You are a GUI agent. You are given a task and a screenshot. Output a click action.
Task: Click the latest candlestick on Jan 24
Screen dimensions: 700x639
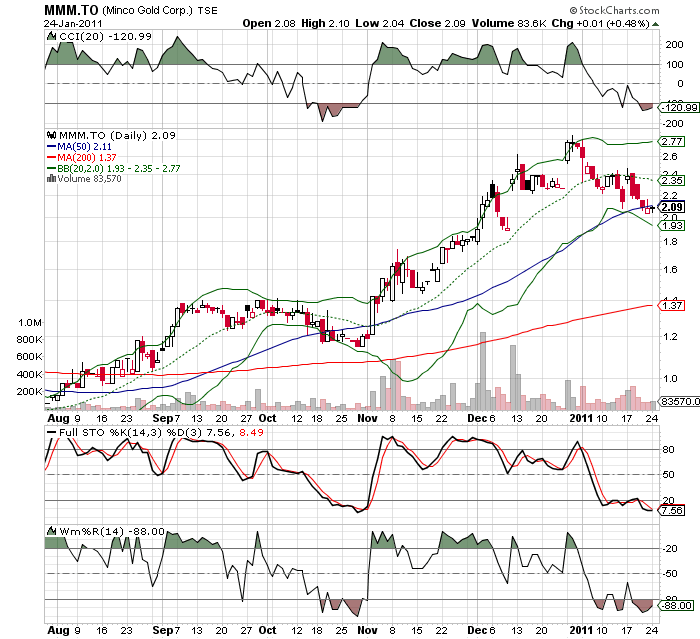coord(653,208)
